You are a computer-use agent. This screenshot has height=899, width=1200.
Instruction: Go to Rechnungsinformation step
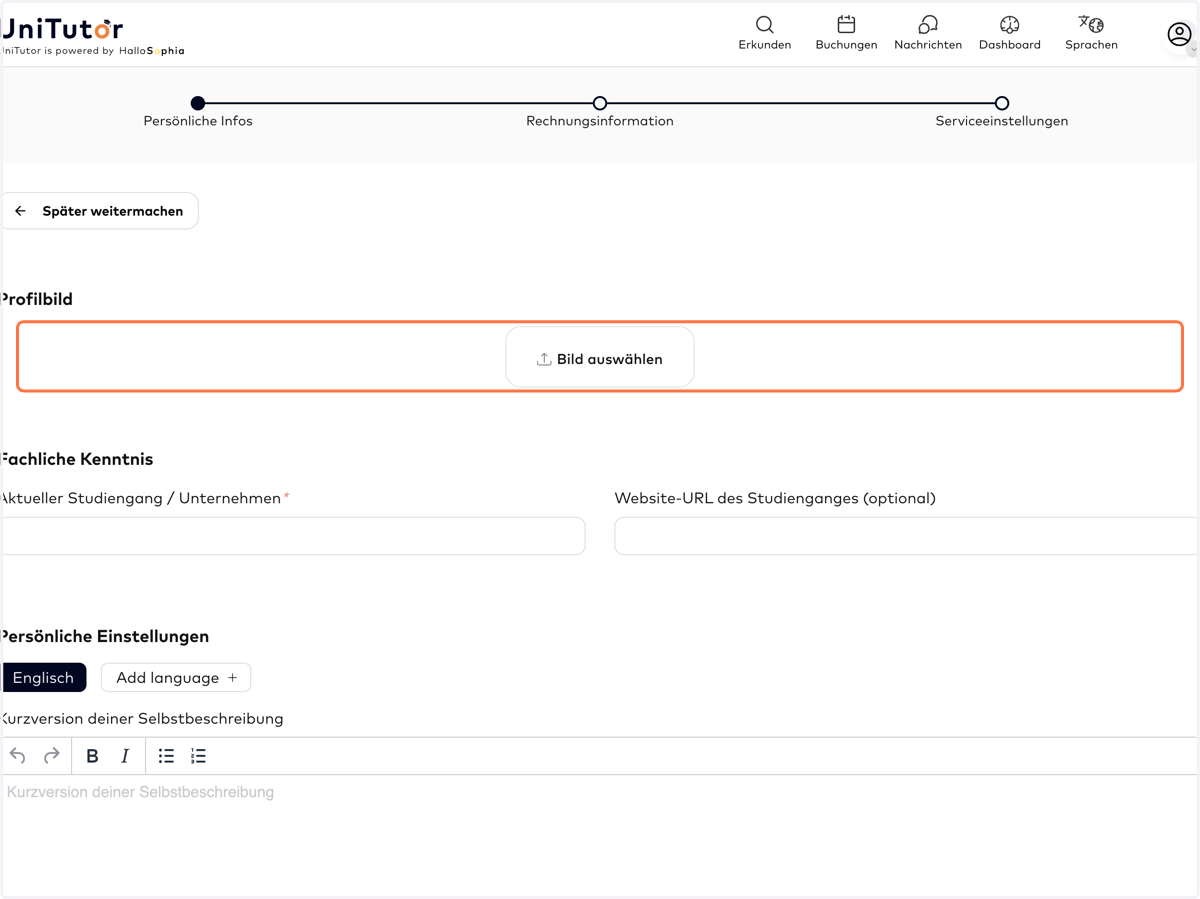pyautogui.click(x=600, y=103)
